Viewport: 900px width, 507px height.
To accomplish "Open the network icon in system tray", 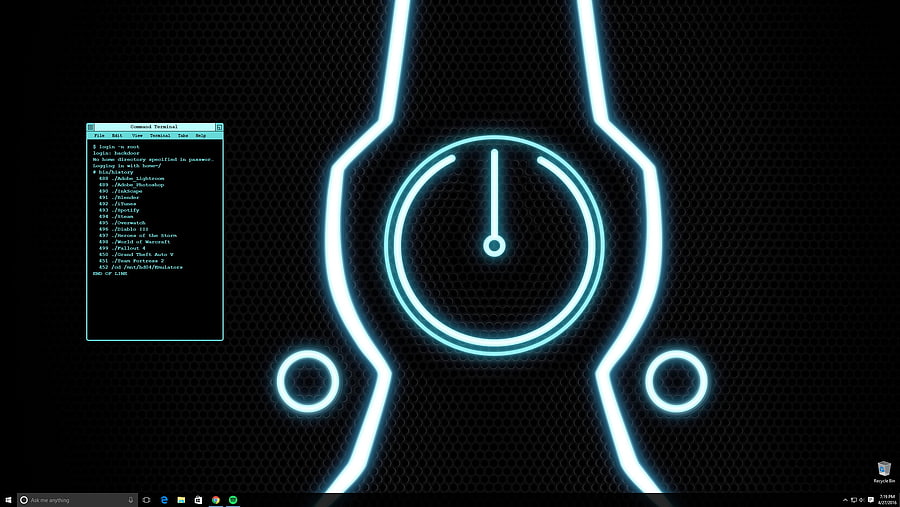I will [x=854, y=500].
